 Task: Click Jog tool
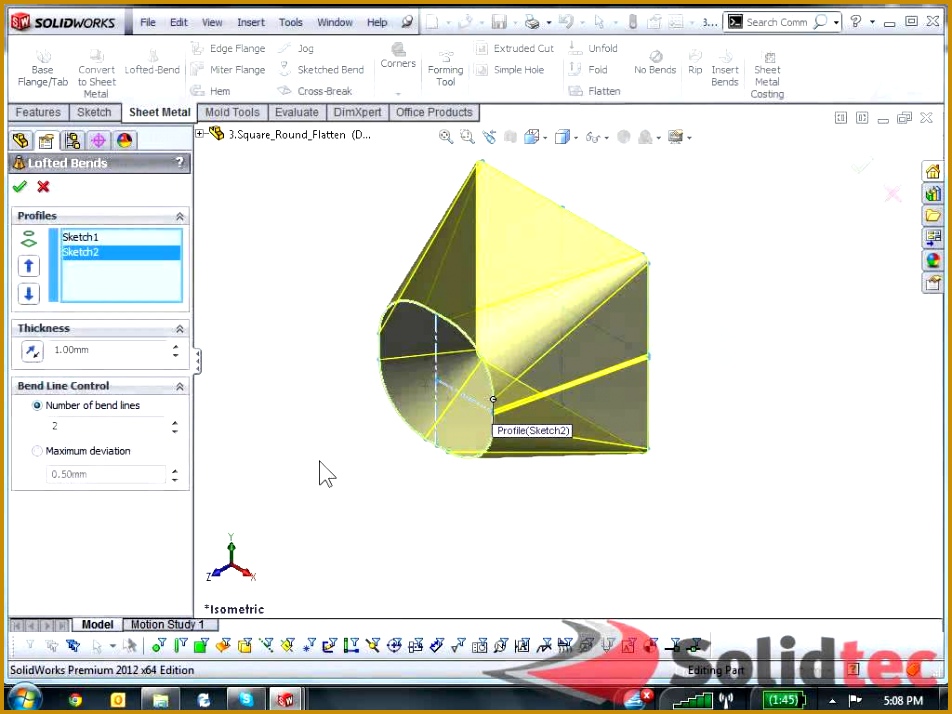coord(297,48)
